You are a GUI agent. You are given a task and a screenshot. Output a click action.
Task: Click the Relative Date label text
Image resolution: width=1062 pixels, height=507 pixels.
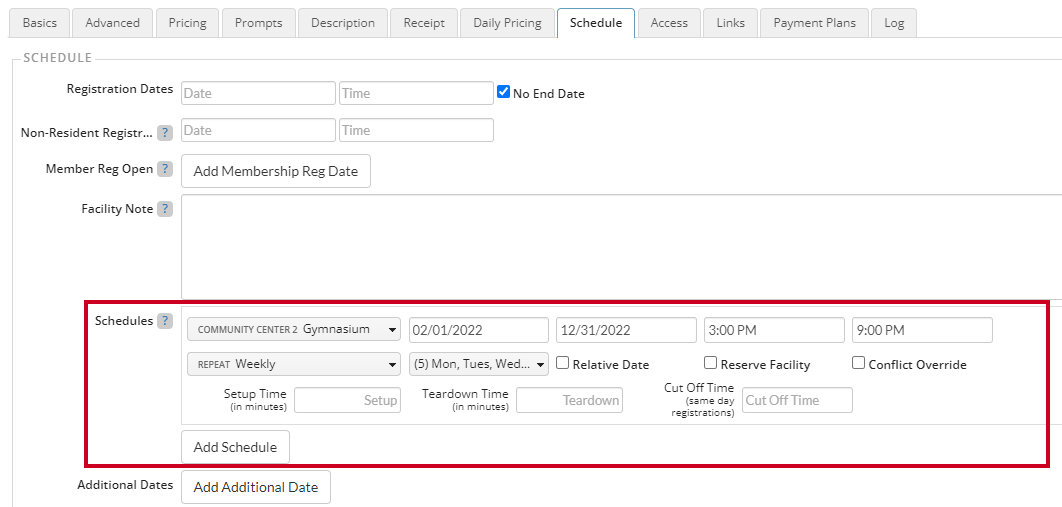[x=611, y=365]
